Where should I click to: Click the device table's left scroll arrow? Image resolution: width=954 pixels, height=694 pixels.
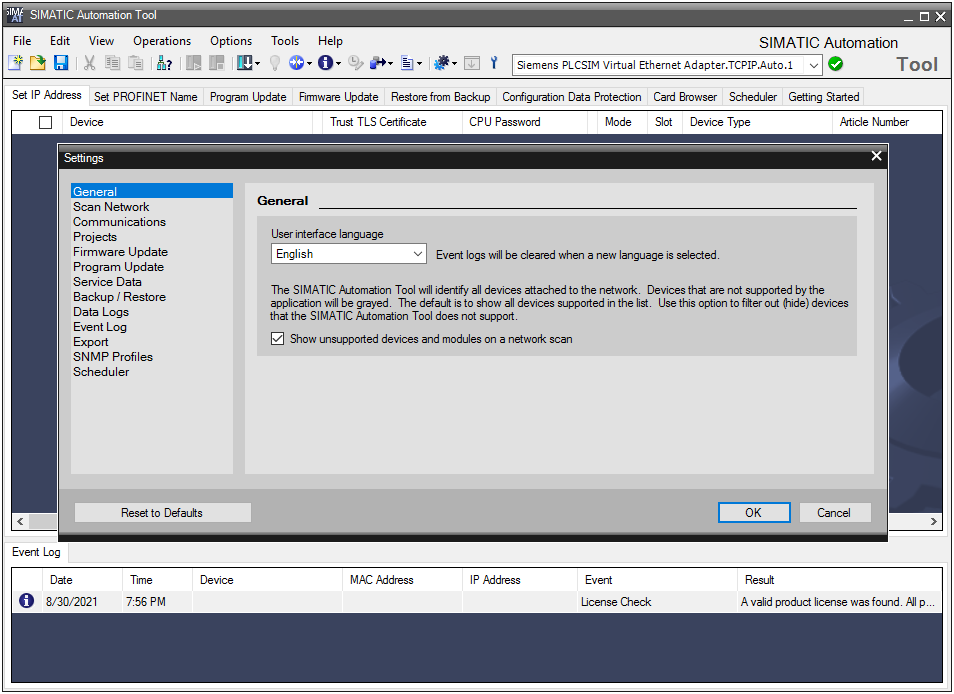pyautogui.click(x=20, y=521)
